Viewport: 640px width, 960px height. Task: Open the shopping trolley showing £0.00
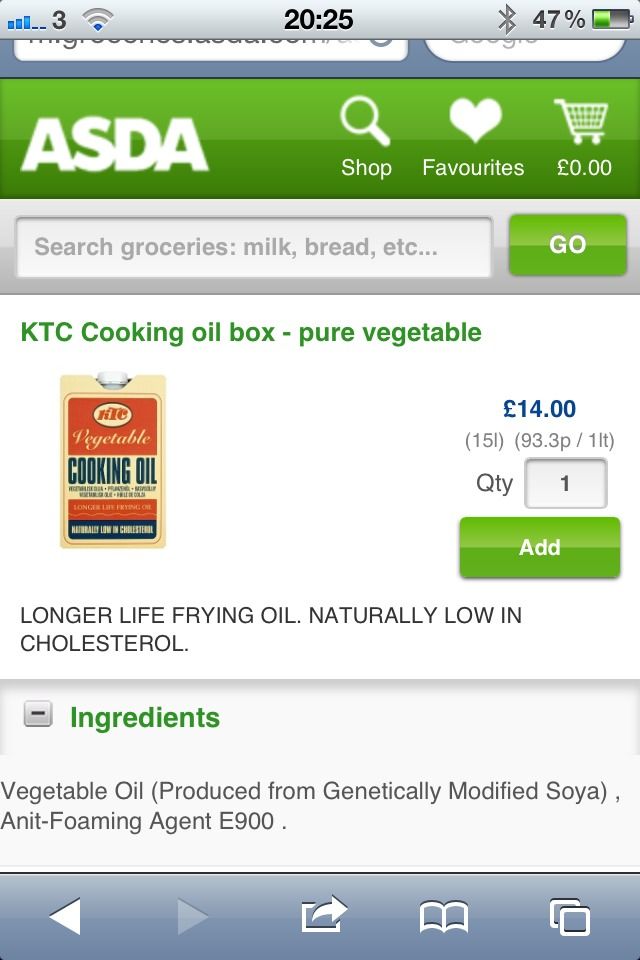[582, 121]
